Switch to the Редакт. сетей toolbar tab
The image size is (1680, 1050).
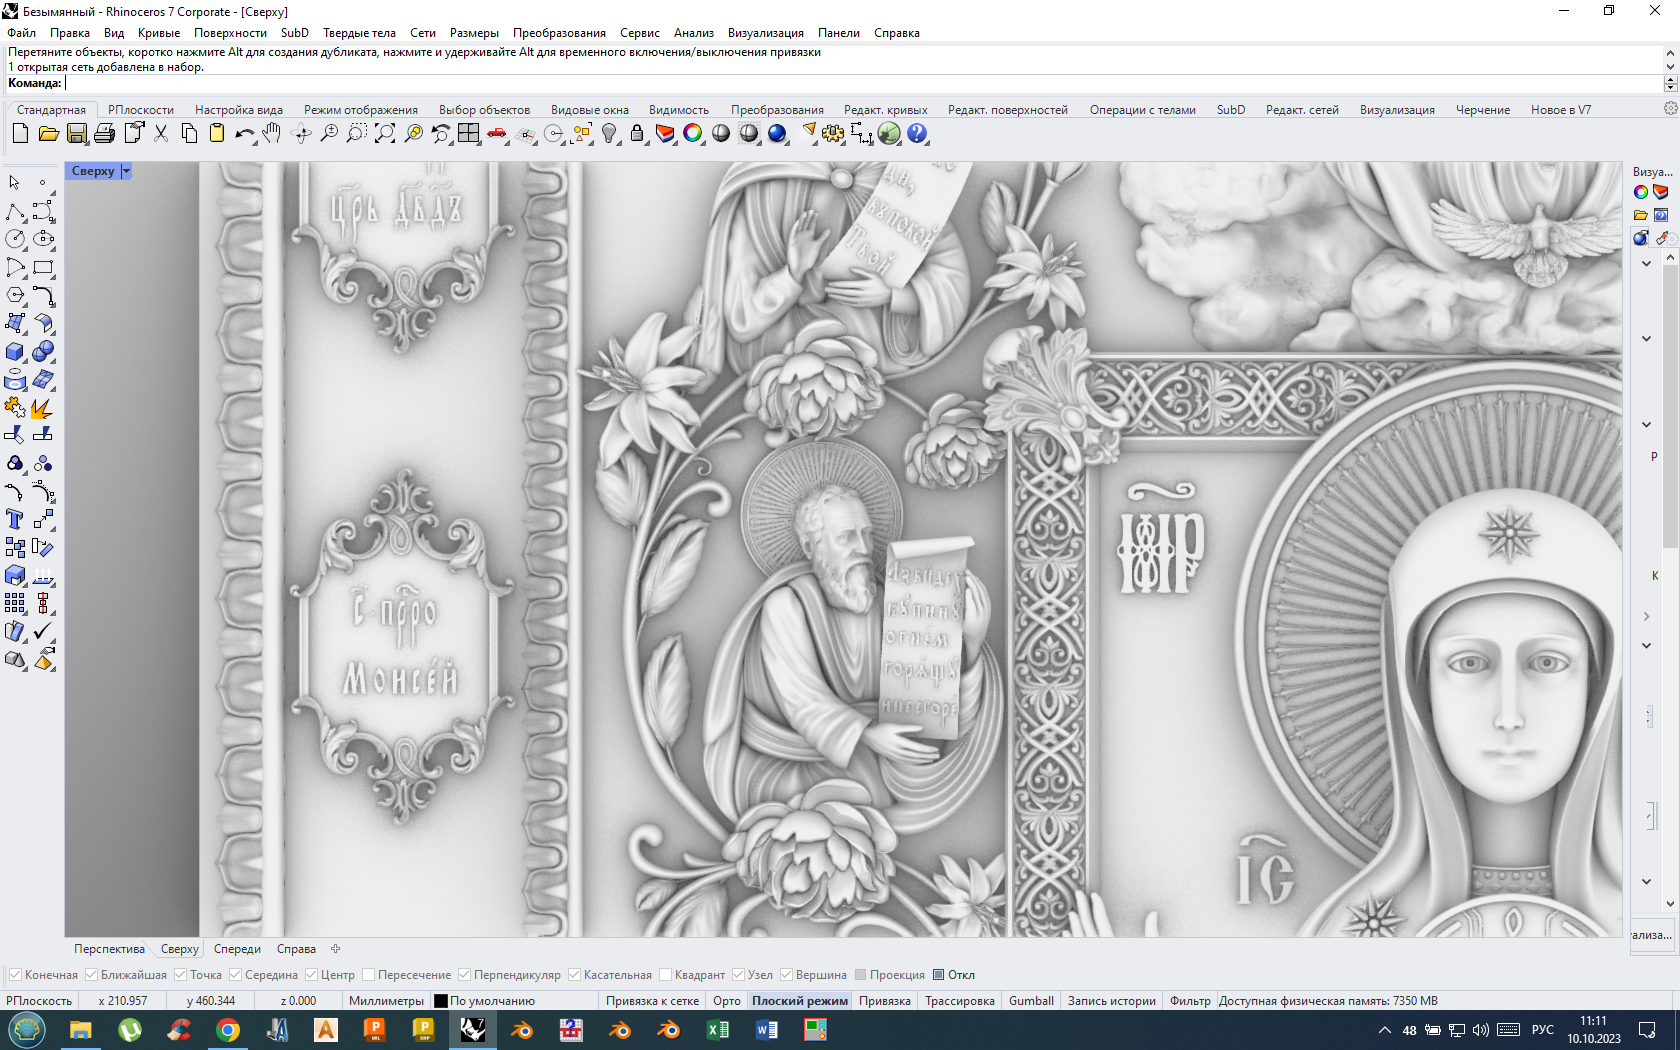1302,110
